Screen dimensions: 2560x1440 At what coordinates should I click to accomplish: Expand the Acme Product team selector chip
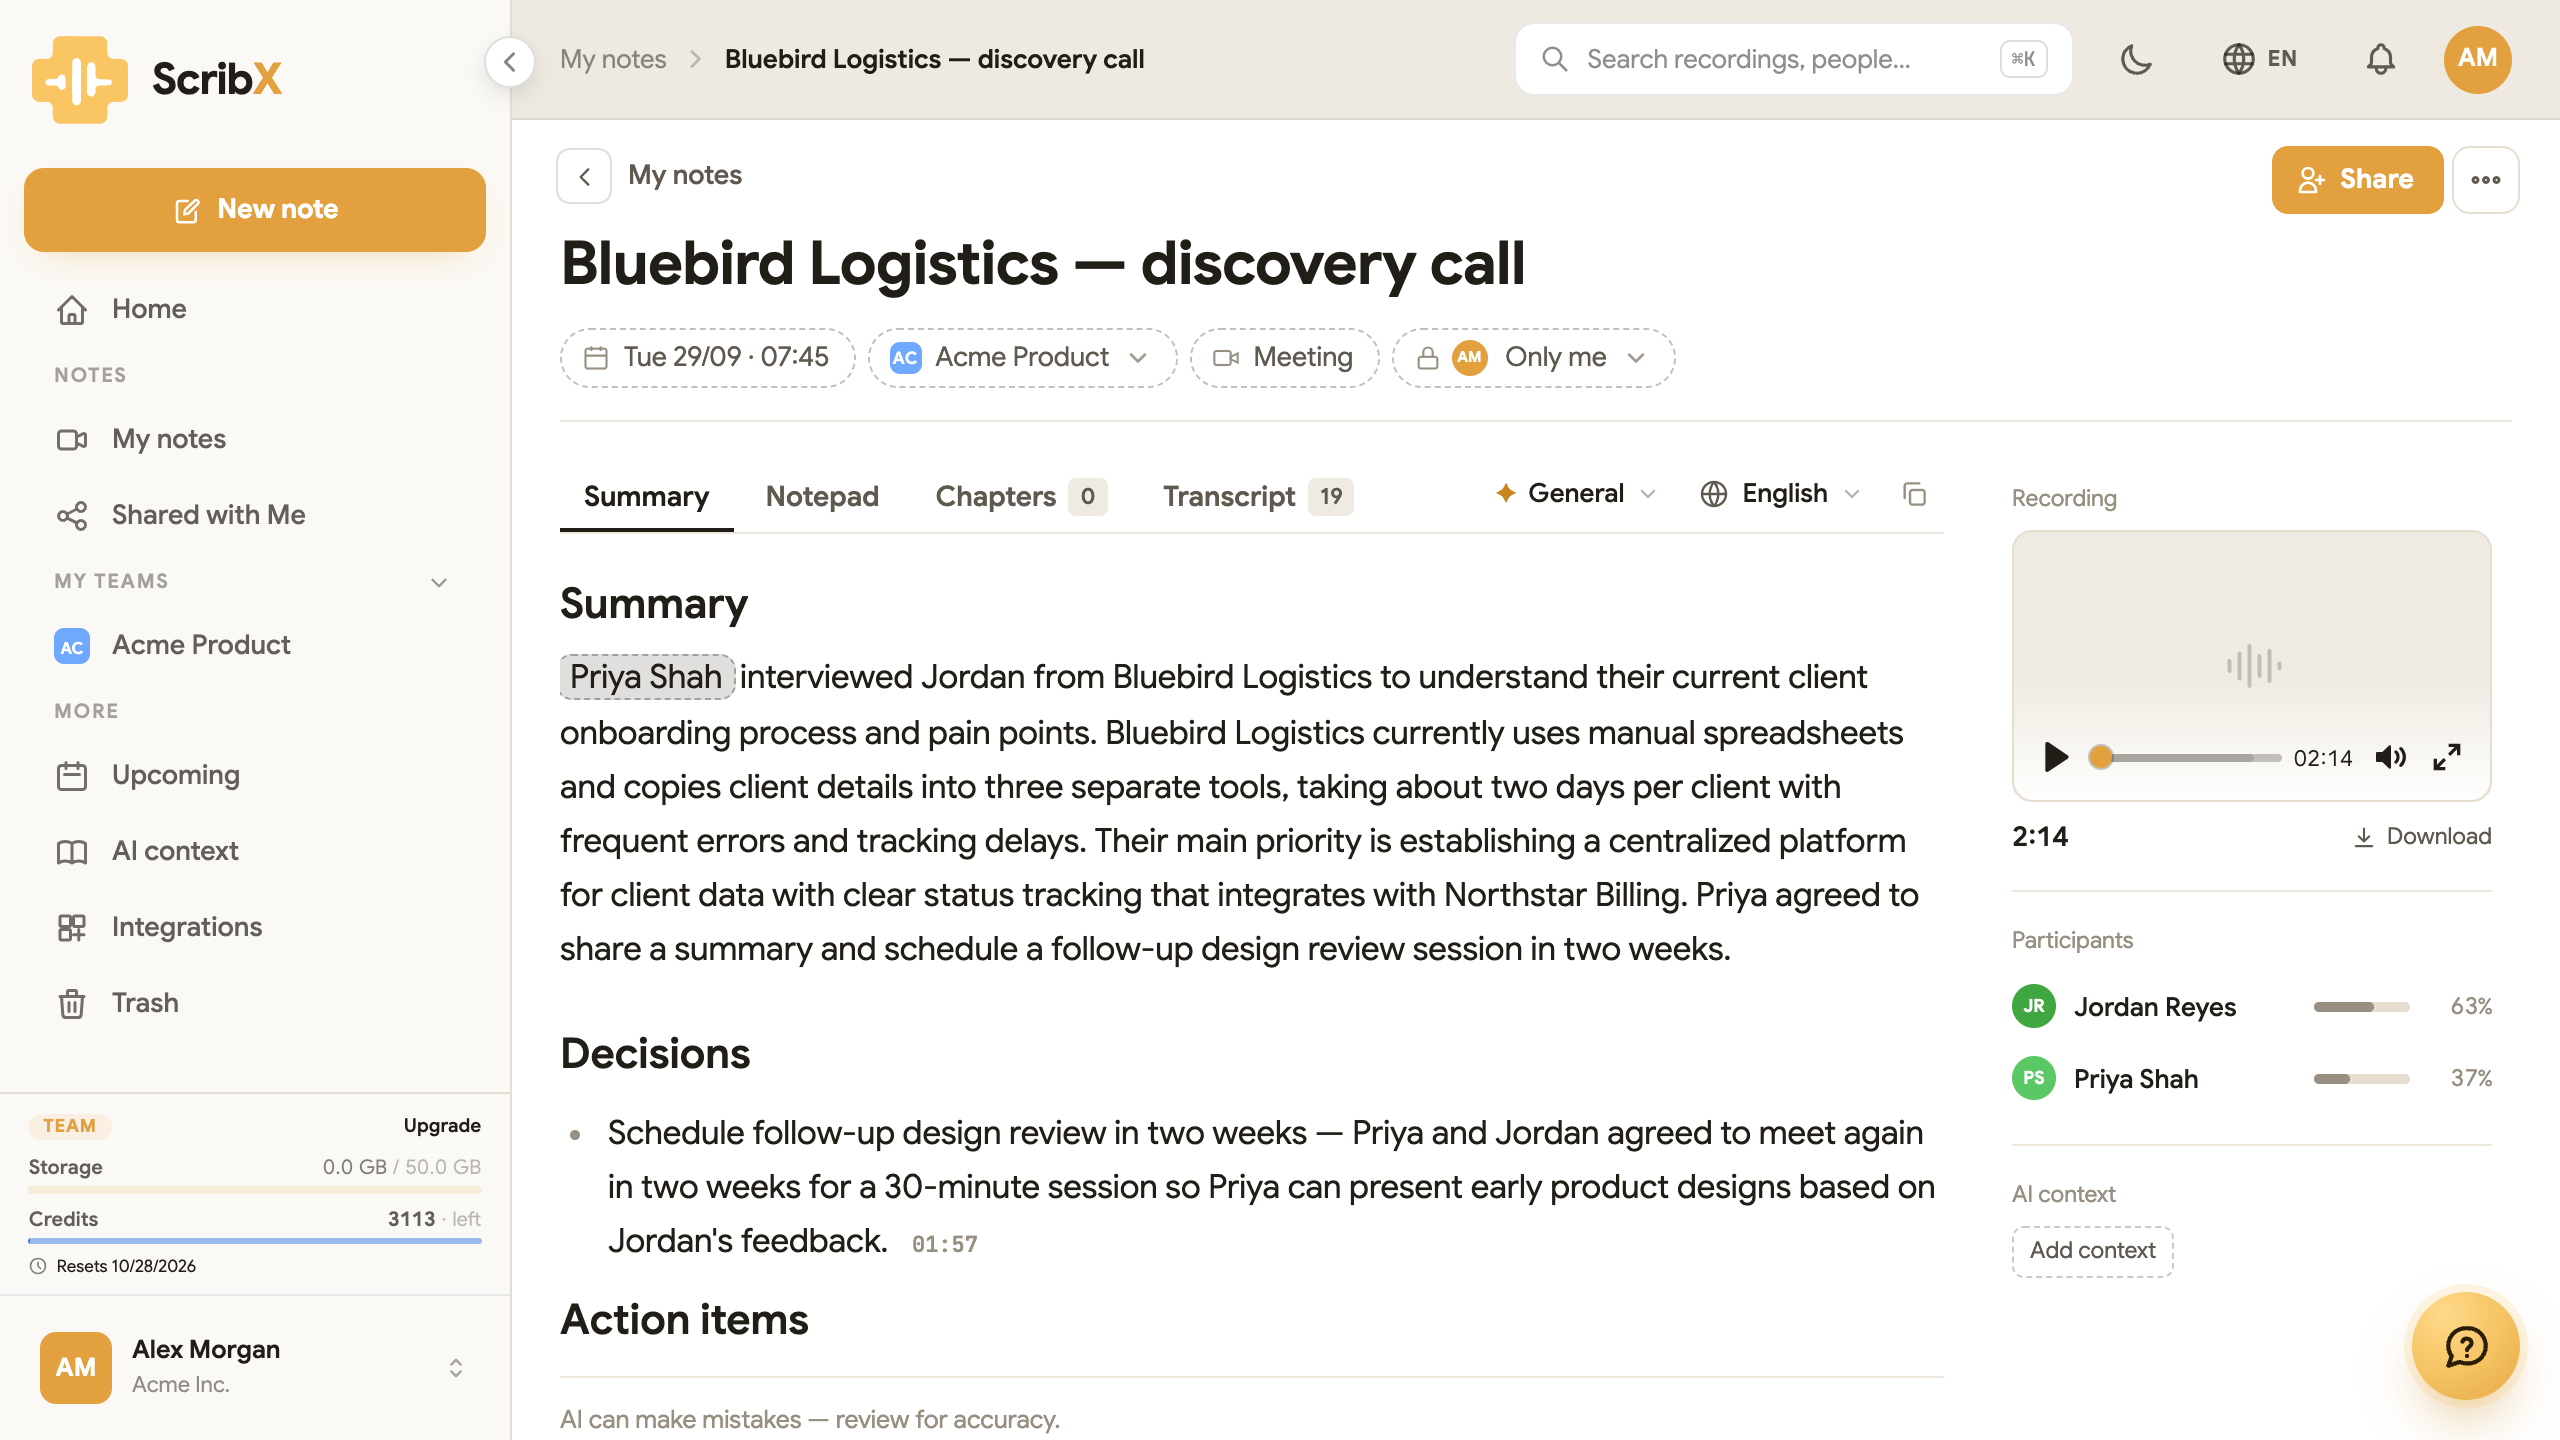(x=1022, y=358)
